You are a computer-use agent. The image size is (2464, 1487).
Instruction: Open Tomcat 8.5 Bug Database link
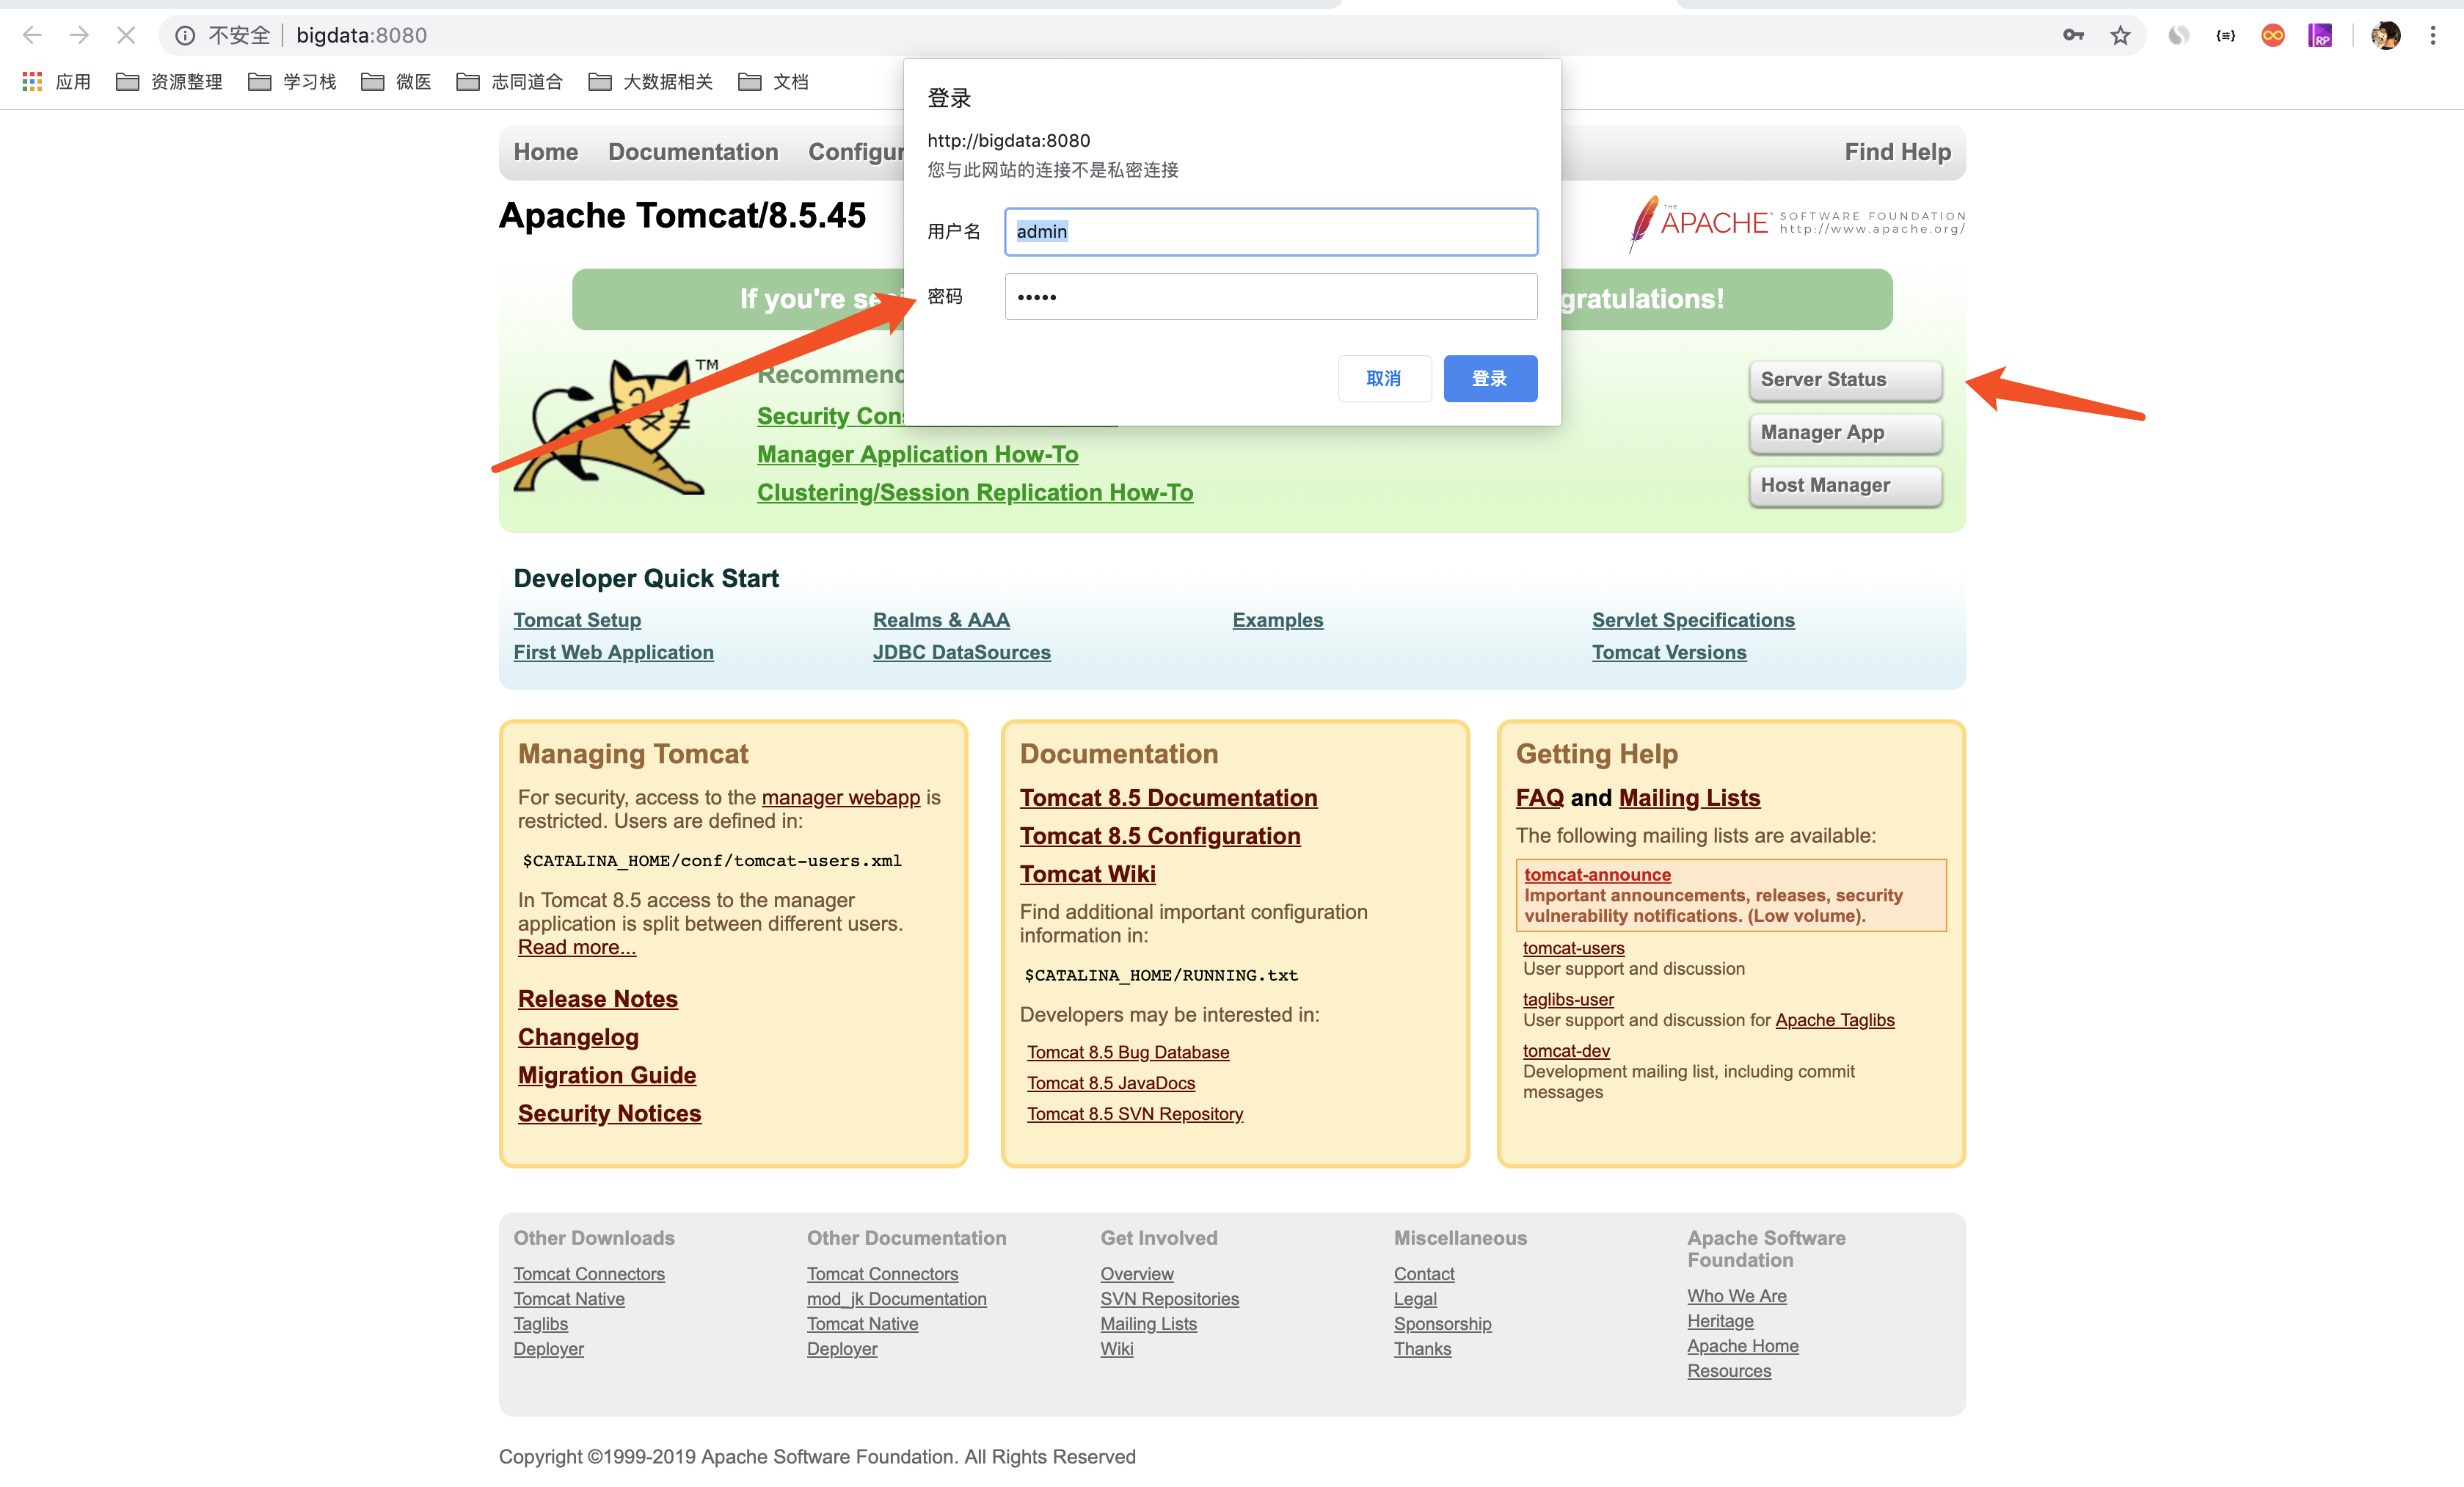(x=1128, y=1052)
